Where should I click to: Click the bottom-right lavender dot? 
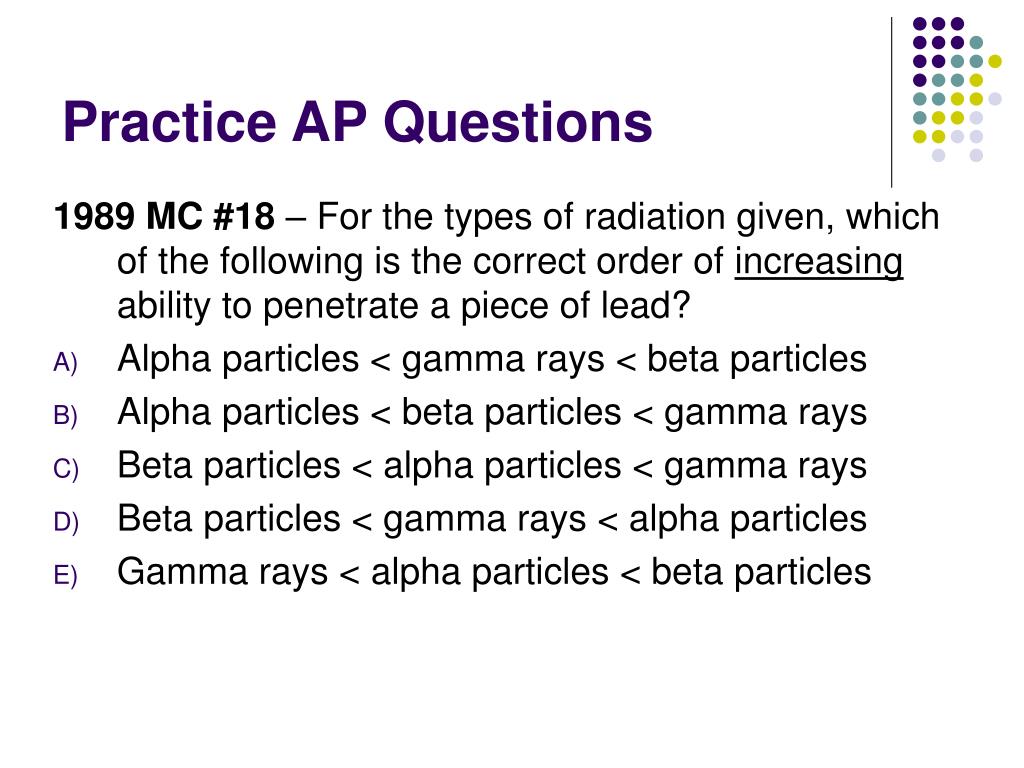(976, 155)
